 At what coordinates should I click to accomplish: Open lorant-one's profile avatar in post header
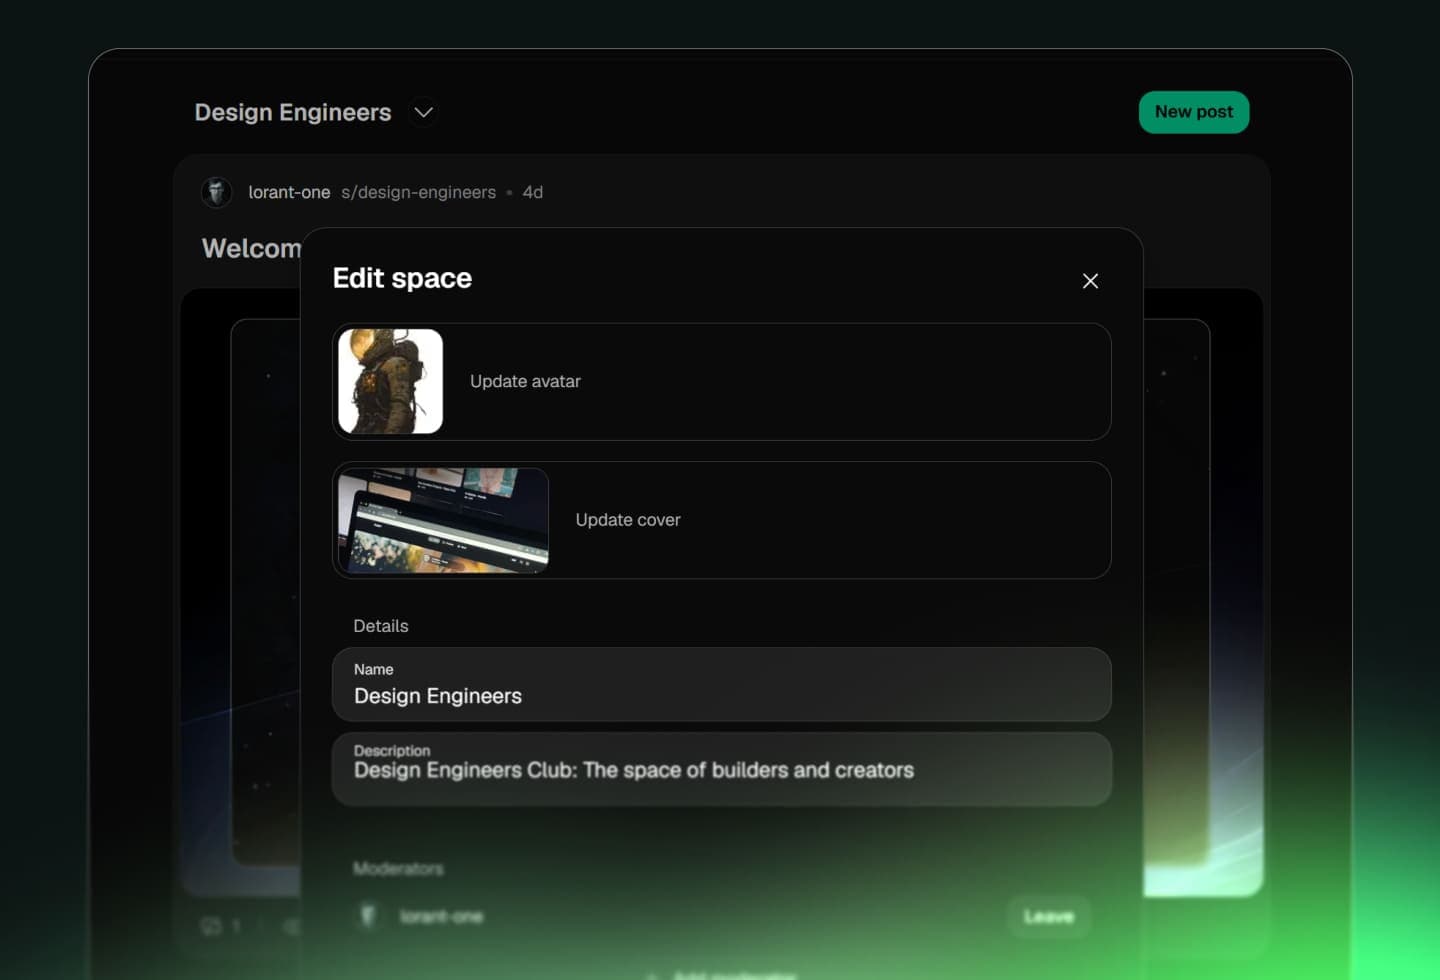coord(216,192)
